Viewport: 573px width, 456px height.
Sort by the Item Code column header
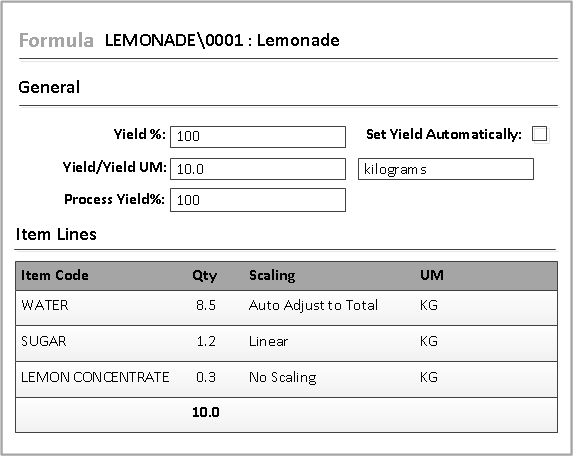coord(55,275)
